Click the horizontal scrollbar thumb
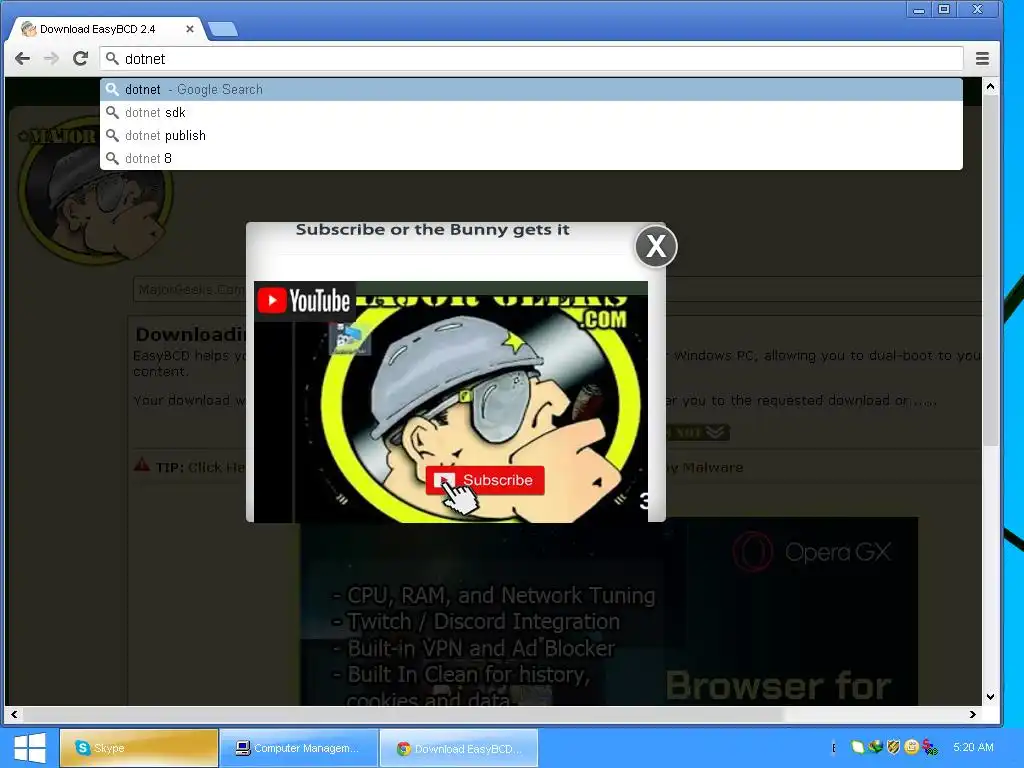The image size is (1024, 768). tap(404, 714)
